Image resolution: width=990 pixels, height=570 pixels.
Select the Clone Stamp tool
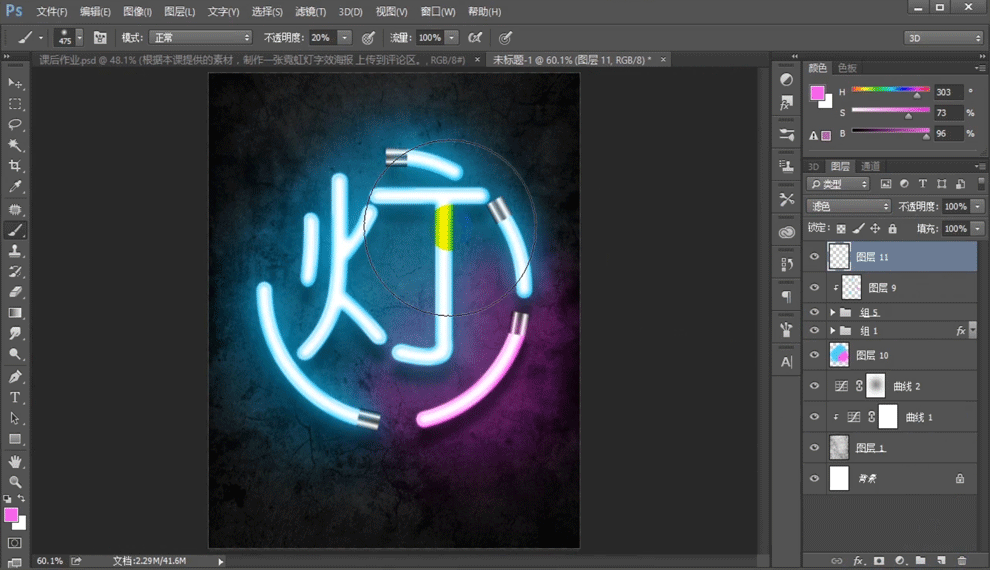pyautogui.click(x=15, y=251)
